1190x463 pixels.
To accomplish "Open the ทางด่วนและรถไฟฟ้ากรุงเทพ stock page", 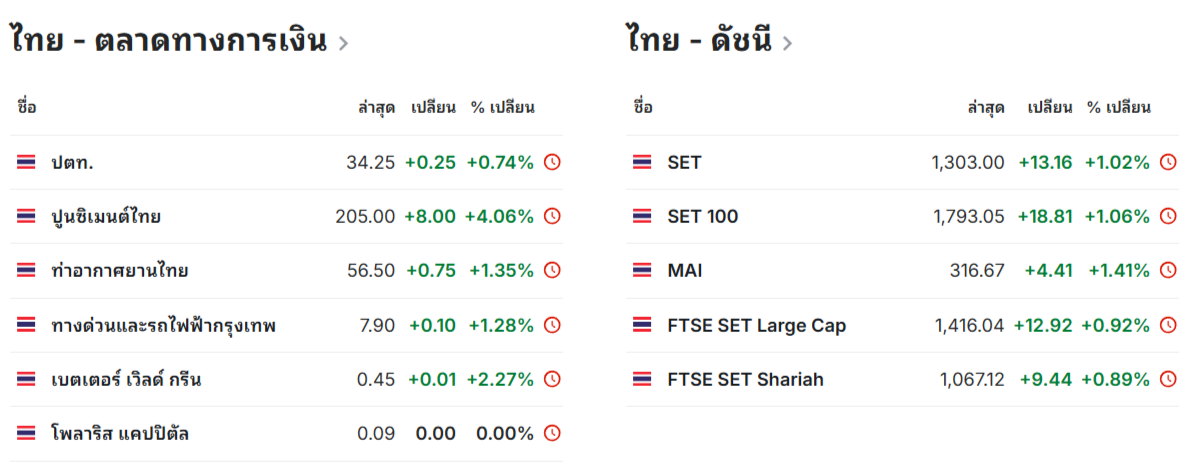I will click(163, 325).
